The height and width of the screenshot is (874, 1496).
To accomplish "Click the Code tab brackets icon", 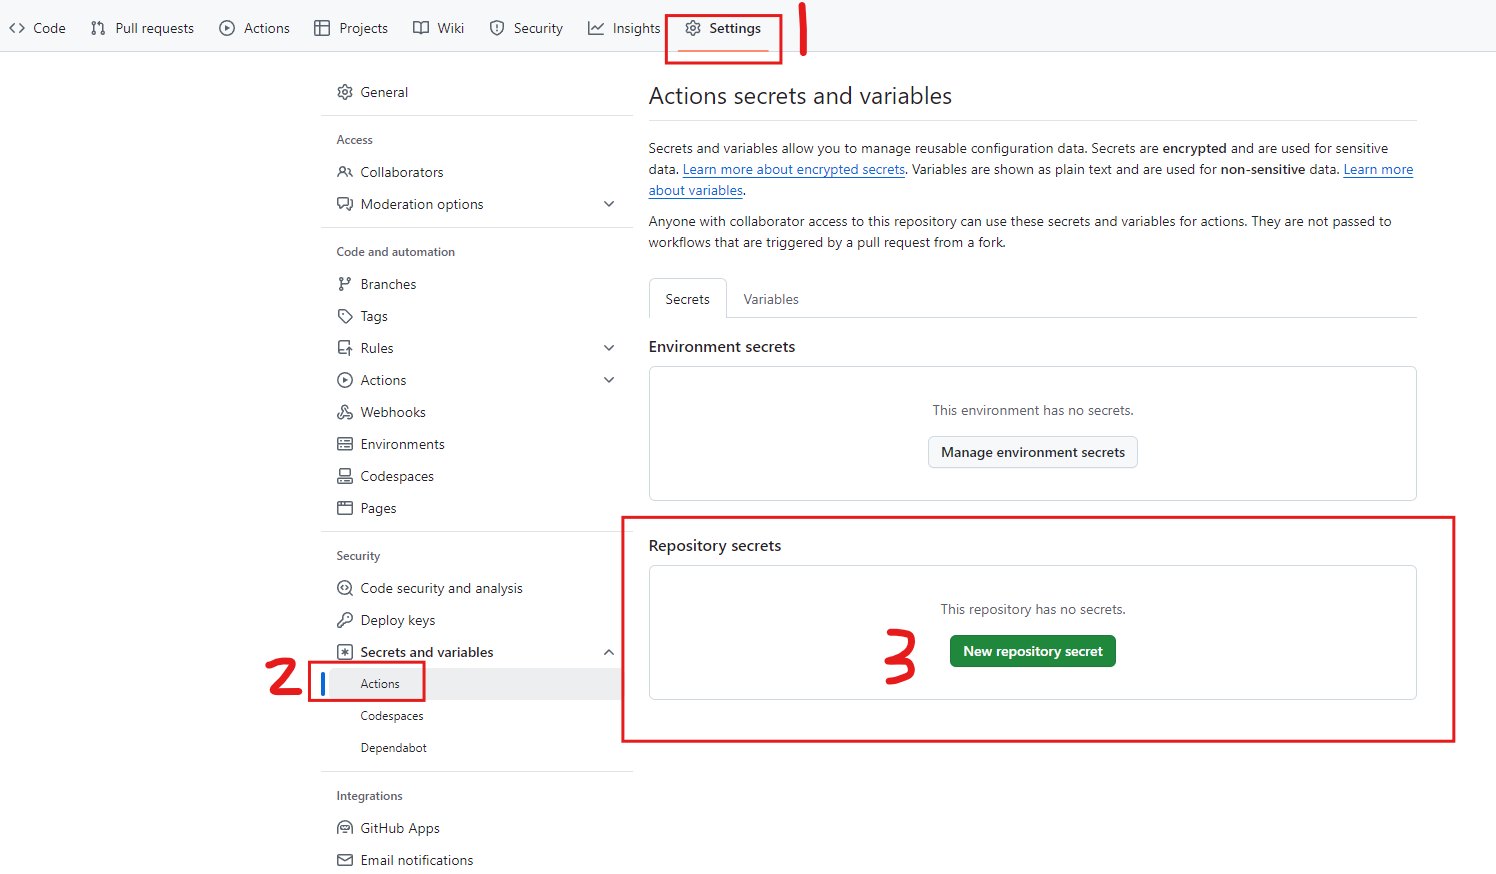I will click(x=17, y=28).
